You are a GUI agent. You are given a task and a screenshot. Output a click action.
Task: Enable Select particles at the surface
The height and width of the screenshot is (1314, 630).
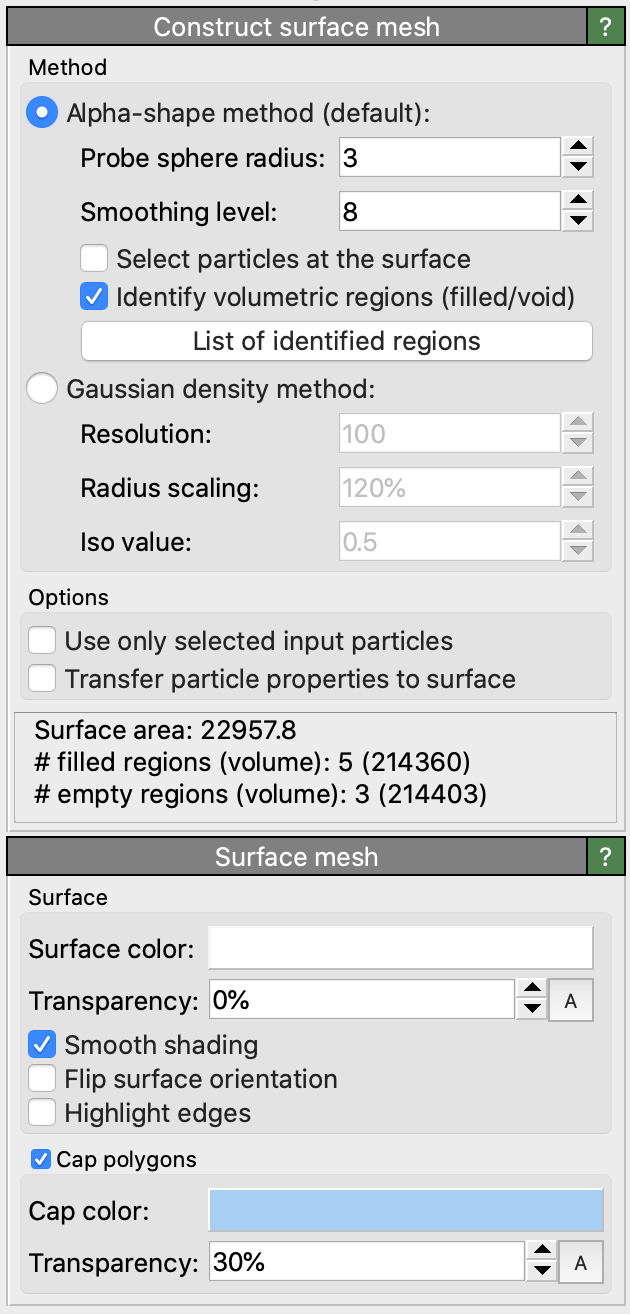point(95,259)
